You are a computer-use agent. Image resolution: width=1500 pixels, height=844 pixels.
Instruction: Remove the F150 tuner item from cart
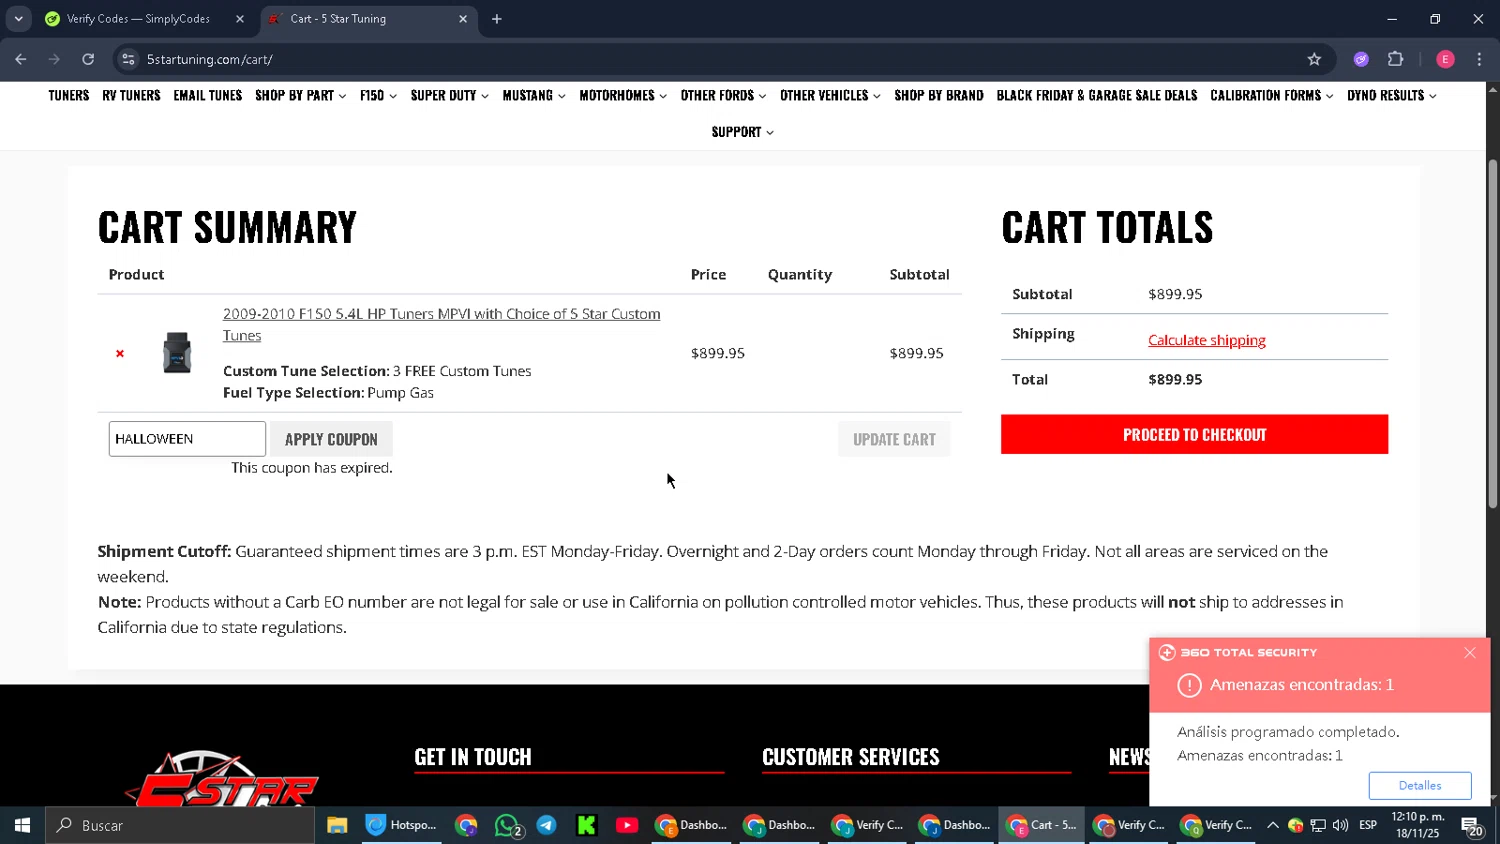click(120, 353)
